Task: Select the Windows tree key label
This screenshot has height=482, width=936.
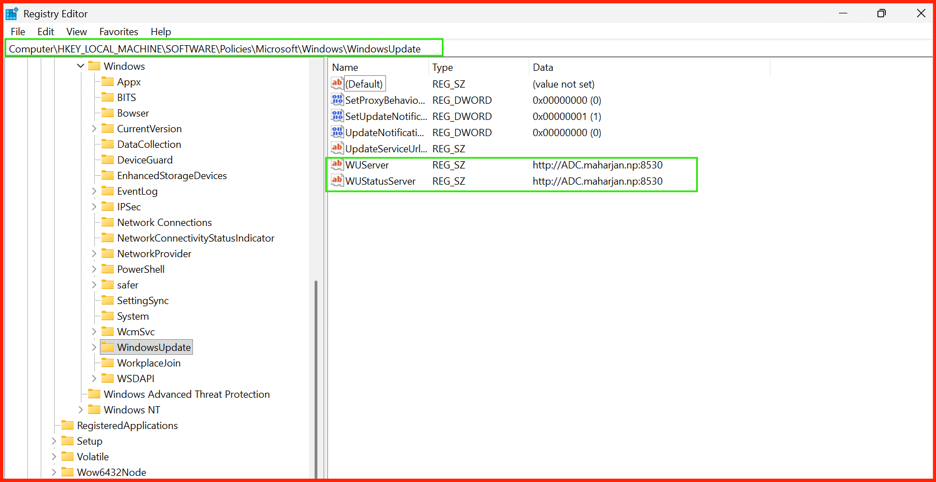Action: (124, 66)
